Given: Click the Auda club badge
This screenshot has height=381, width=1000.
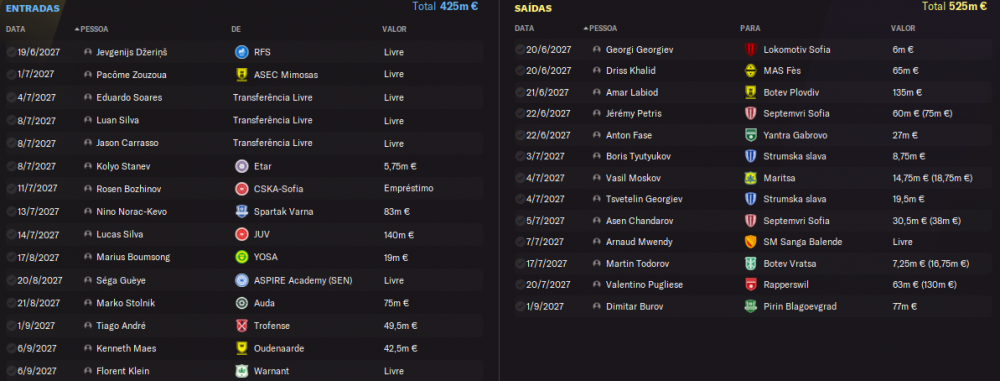Looking at the screenshot, I should coord(241,303).
